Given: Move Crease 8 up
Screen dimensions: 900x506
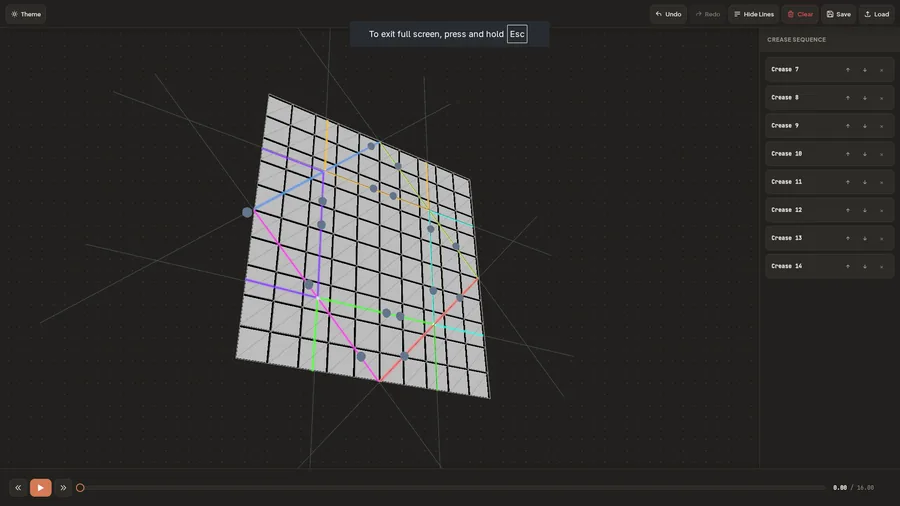Looking at the screenshot, I should click(848, 98).
